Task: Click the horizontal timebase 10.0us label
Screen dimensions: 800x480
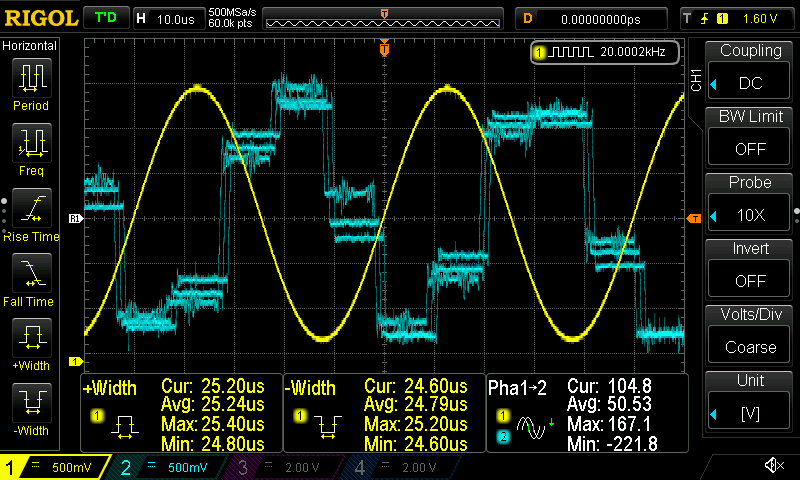Action: tap(176, 18)
